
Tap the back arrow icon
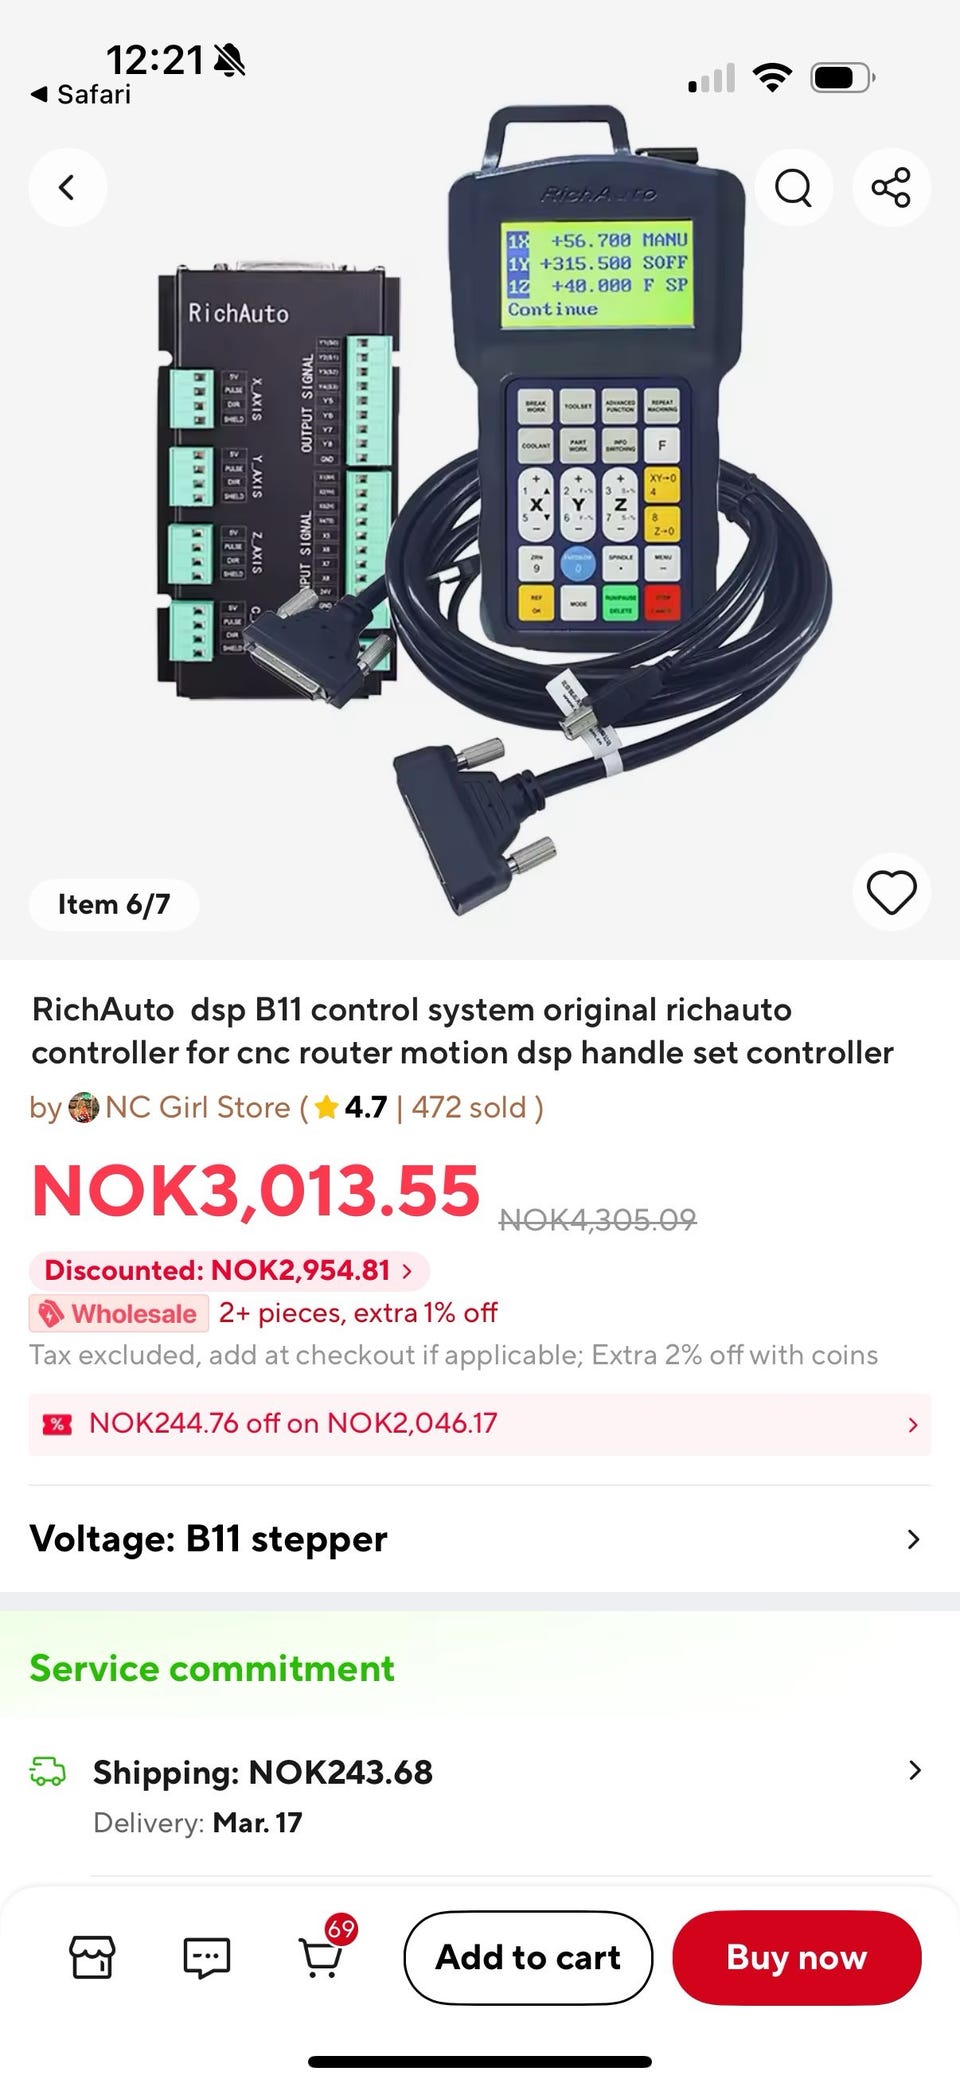click(x=67, y=187)
